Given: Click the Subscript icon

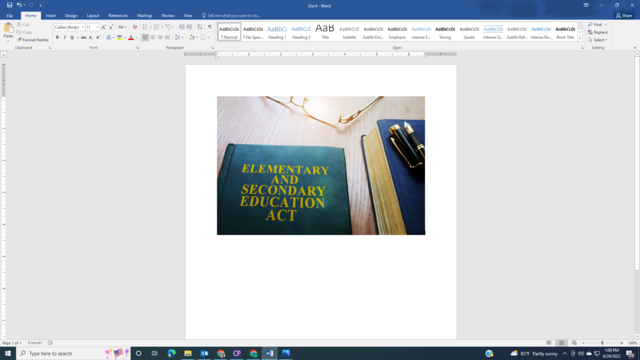Looking at the screenshot, I should pyautogui.click(x=91, y=38).
